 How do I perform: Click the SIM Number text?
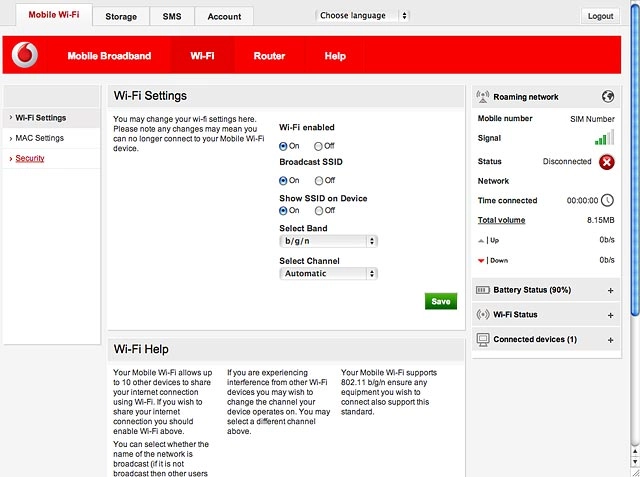click(x=592, y=119)
